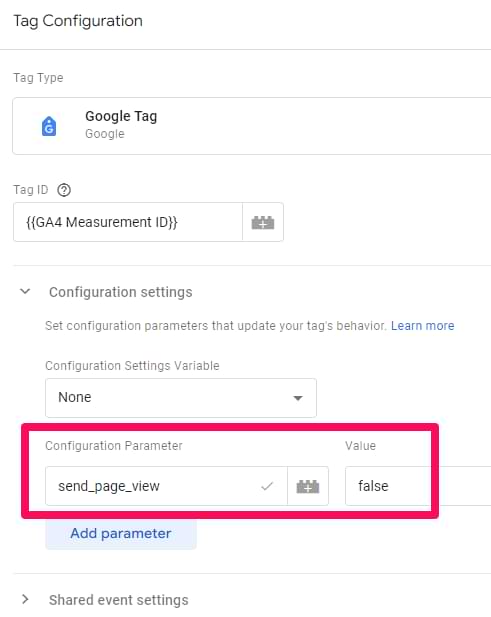This screenshot has height=617, width=491.
Task: Click the Google Tag name text
Action: (121, 116)
